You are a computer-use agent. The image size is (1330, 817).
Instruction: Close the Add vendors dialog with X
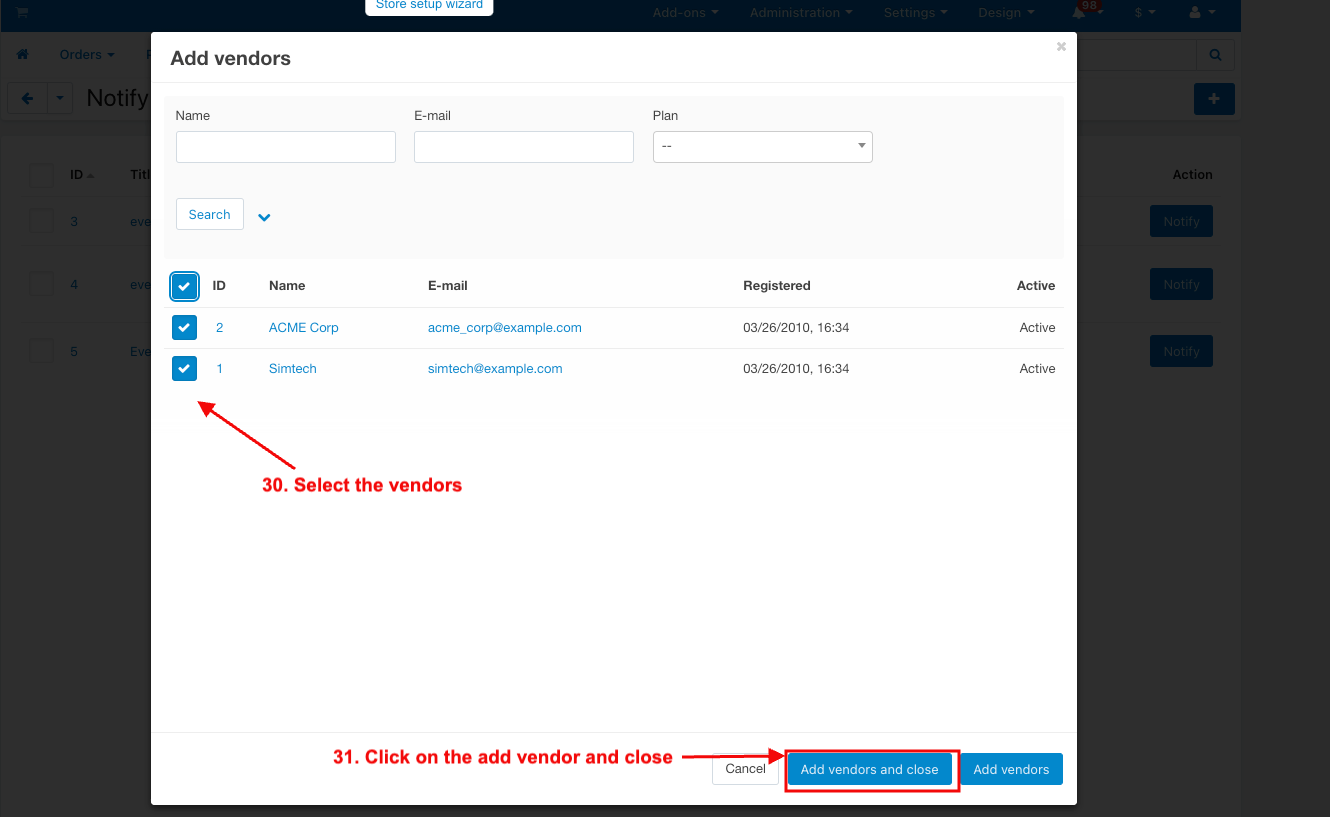tap(1061, 46)
